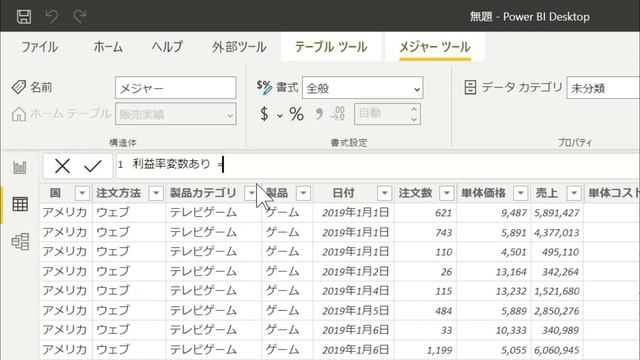Increase decimal places with up stepper
This screenshot has height=360, width=640.
[414, 109]
